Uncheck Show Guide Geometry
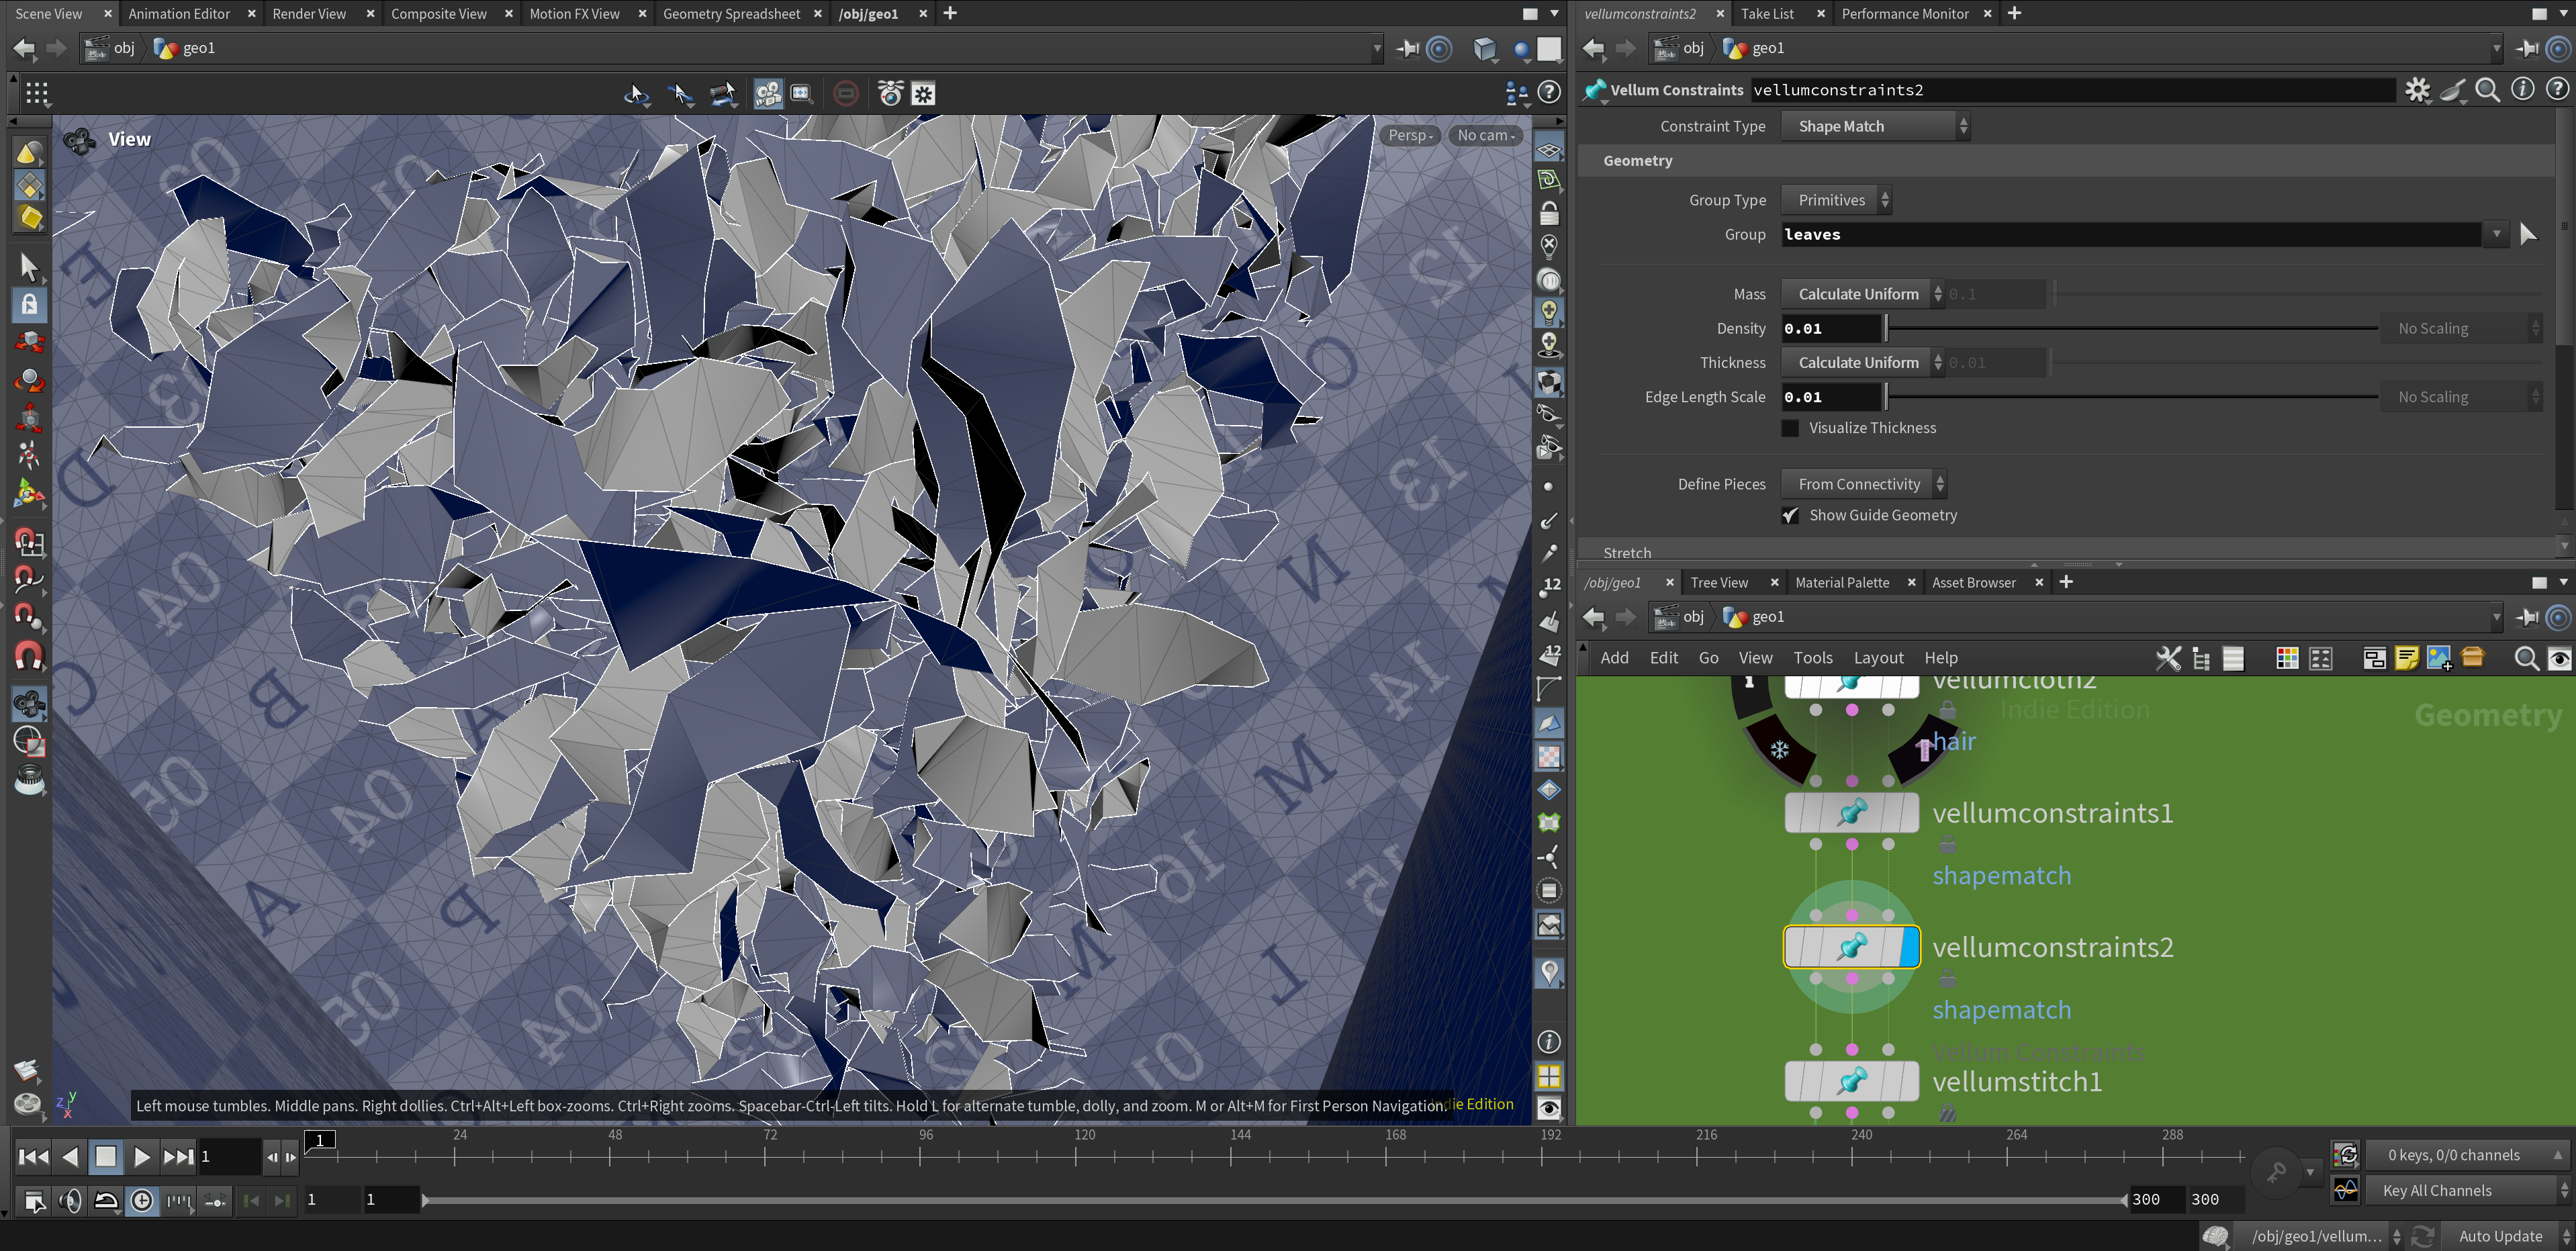2576x1251 pixels. [x=1790, y=515]
